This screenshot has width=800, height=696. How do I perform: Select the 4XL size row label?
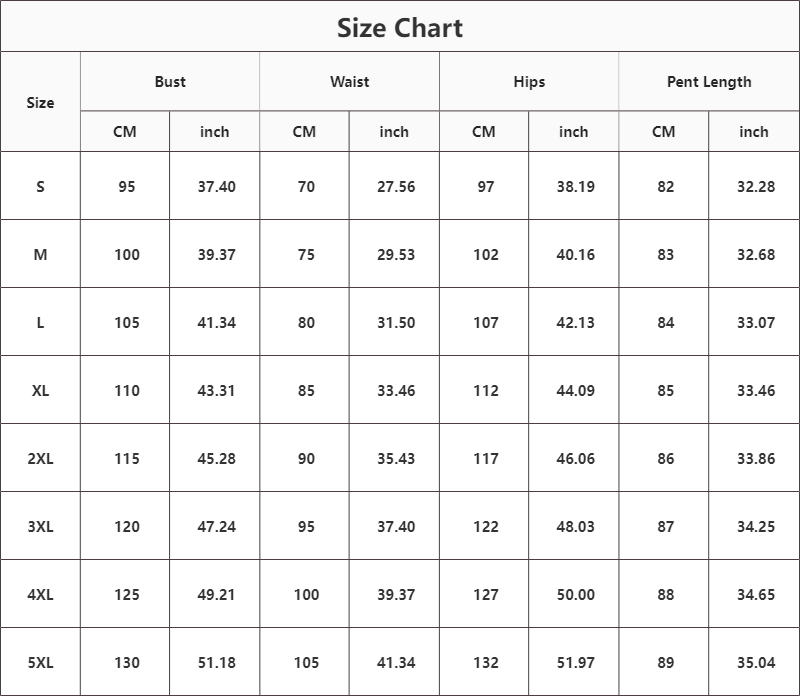(40, 594)
